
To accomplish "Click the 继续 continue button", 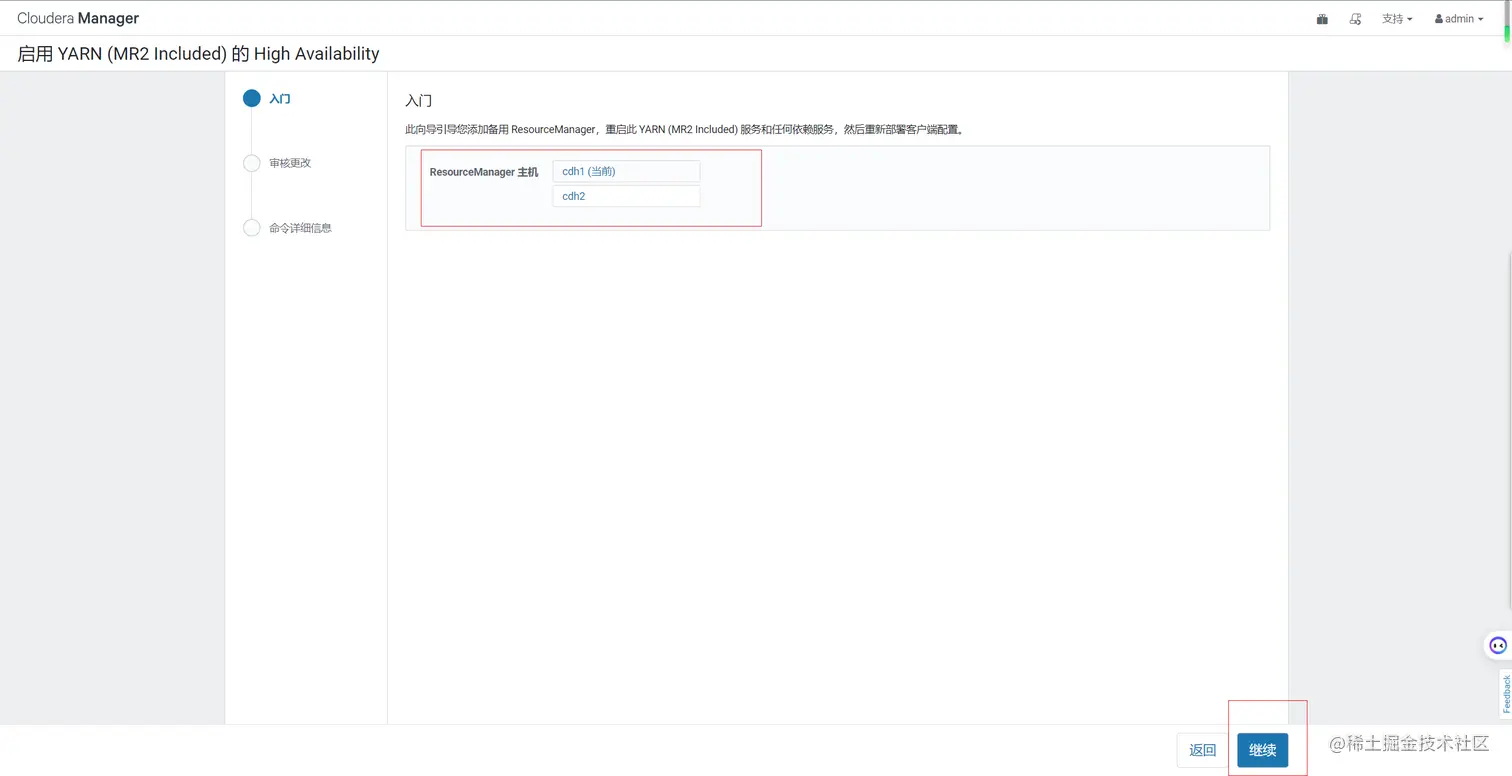I will pyautogui.click(x=1262, y=750).
